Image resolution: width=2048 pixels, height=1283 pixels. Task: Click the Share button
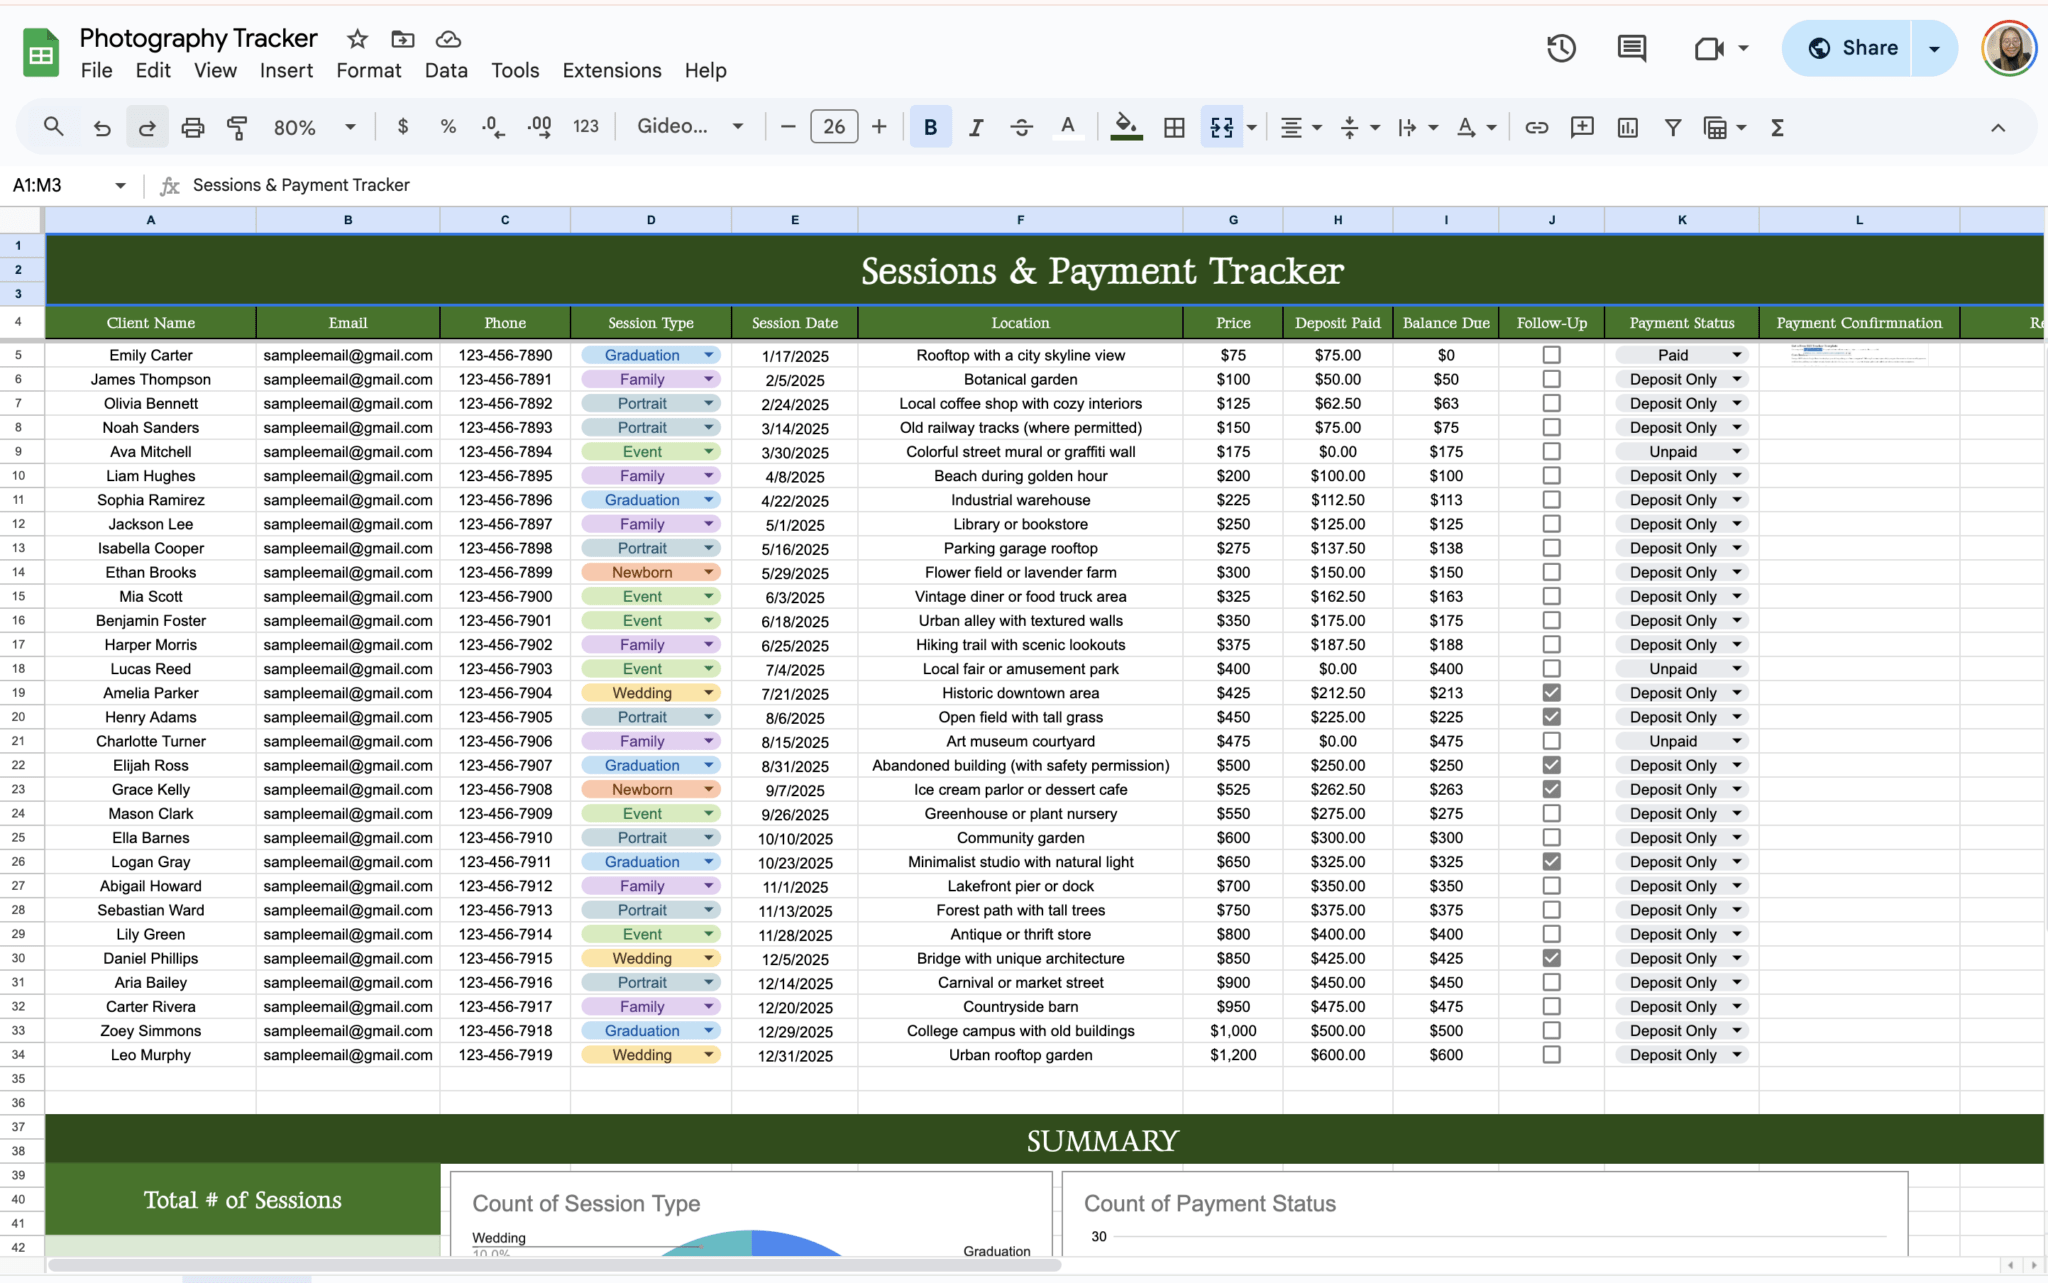1865,47
